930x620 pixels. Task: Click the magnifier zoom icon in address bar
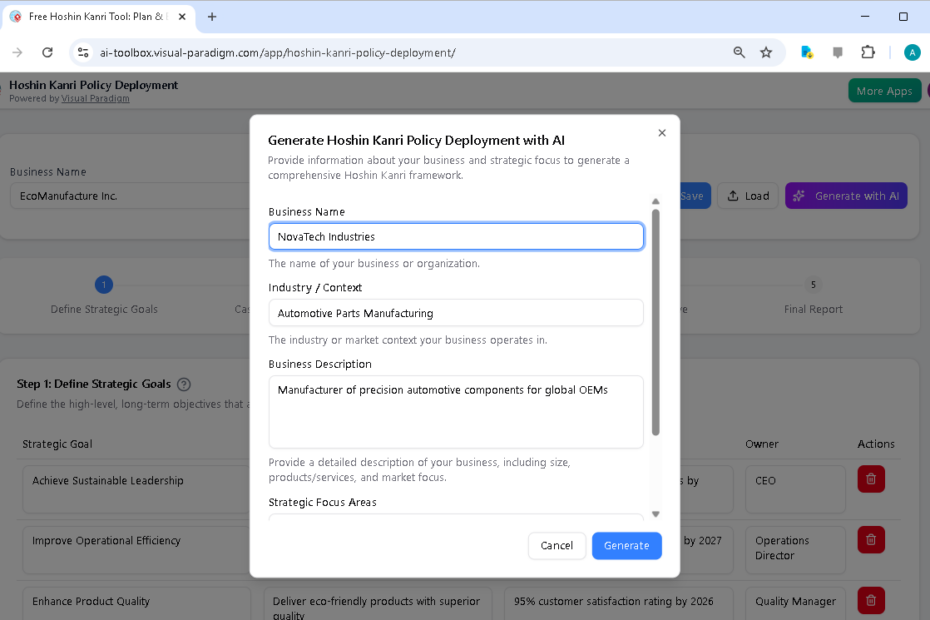point(739,51)
